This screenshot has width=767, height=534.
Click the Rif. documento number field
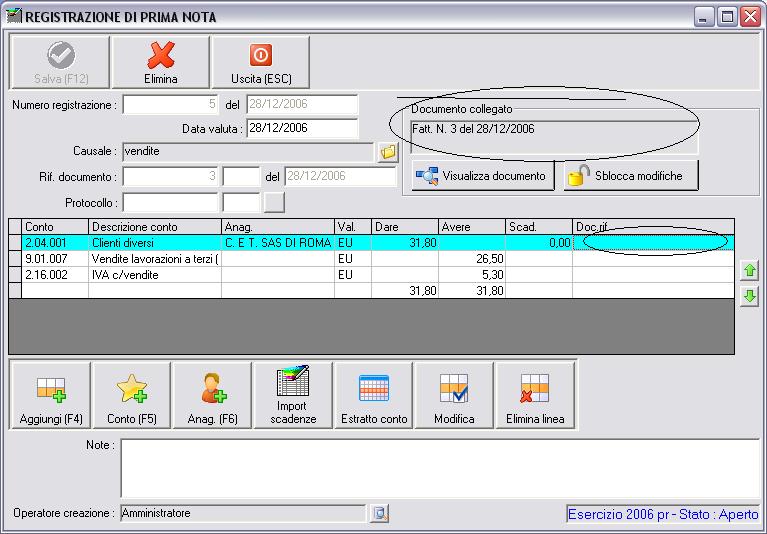click(x=171, y=177)
